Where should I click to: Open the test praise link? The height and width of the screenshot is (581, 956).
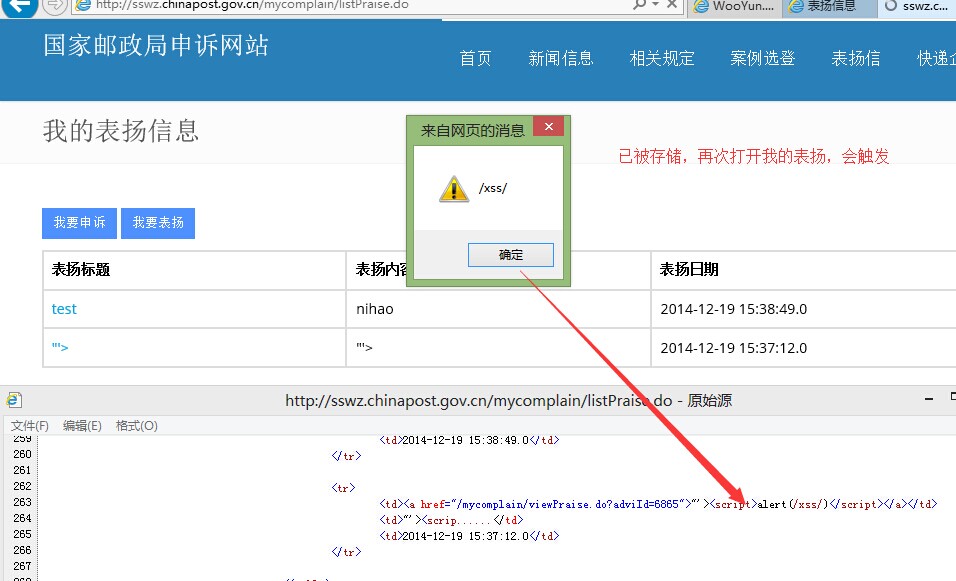[64, 309]
